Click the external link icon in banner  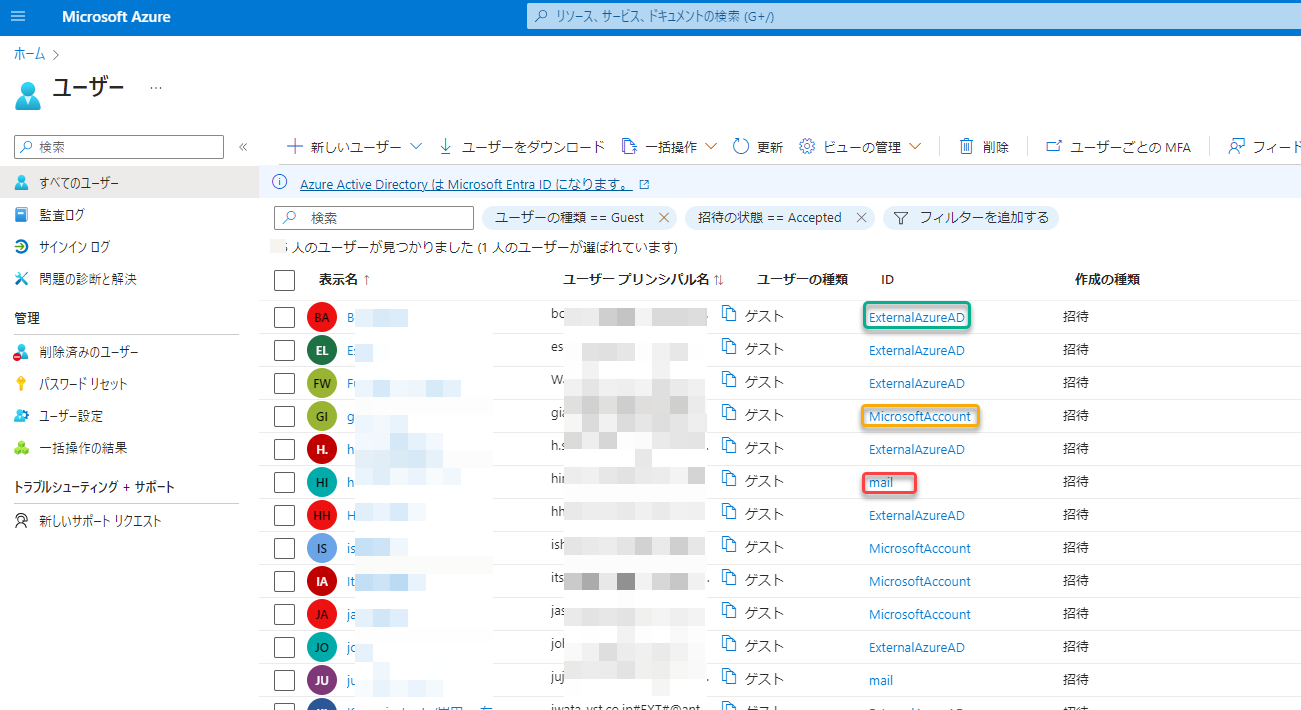coord(644,184)
